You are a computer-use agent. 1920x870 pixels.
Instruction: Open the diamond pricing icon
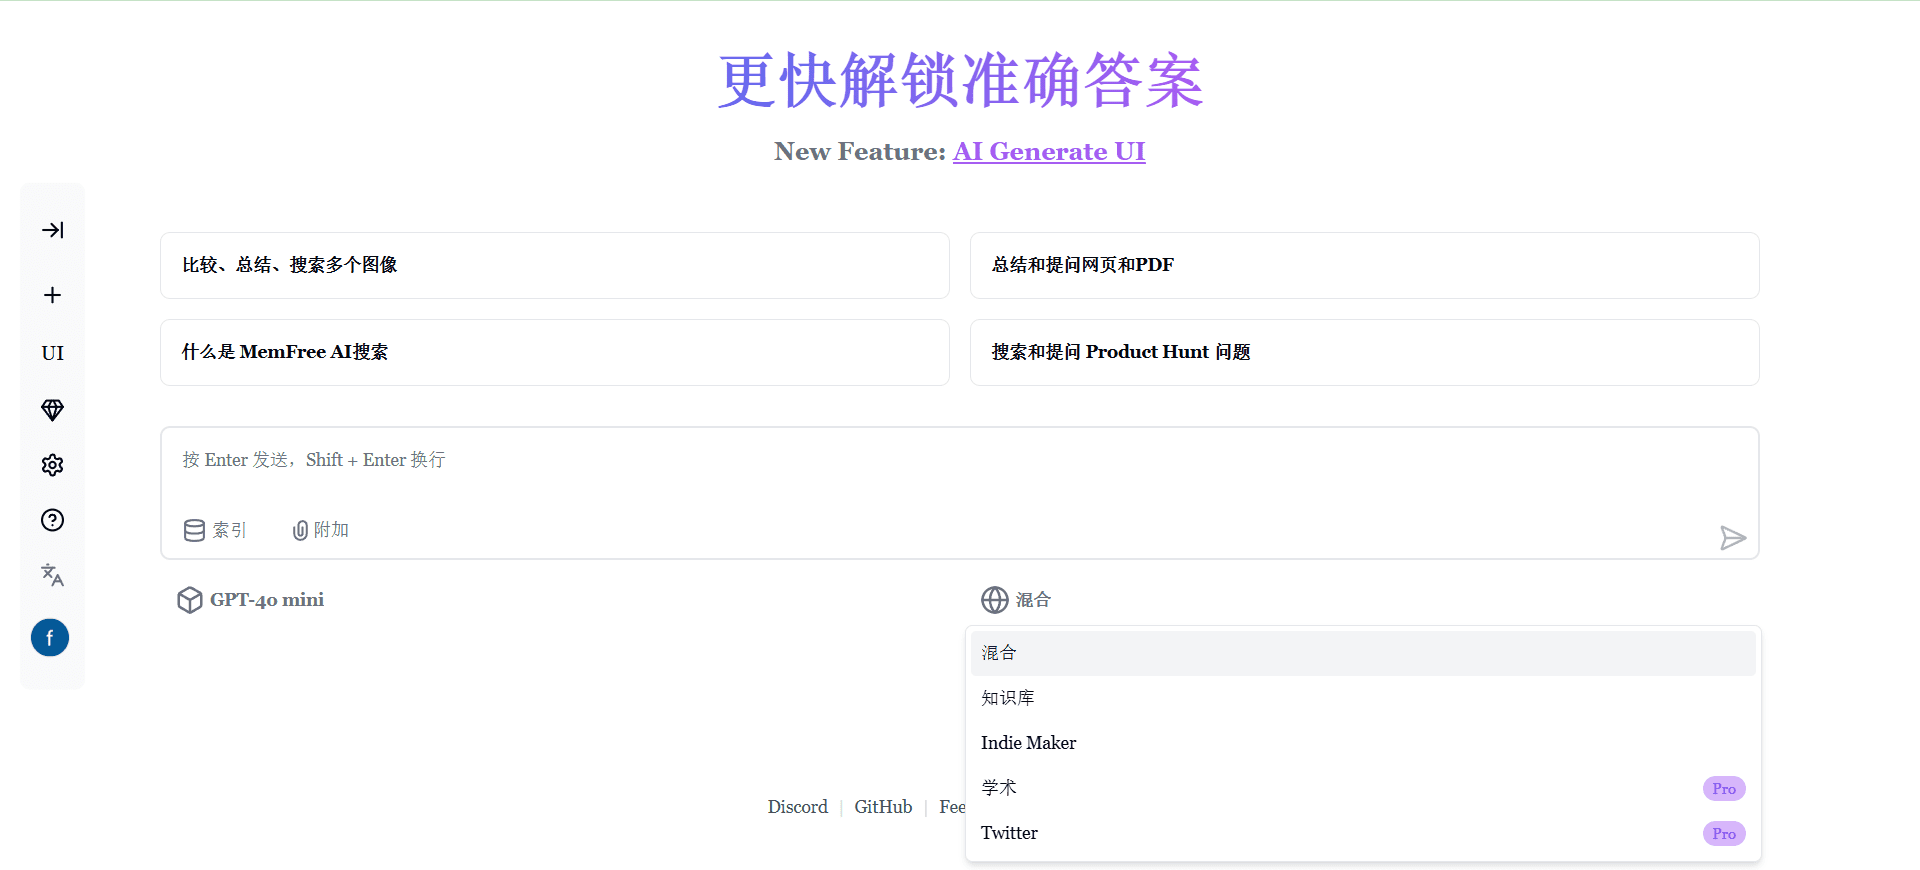tap(53, 410)
